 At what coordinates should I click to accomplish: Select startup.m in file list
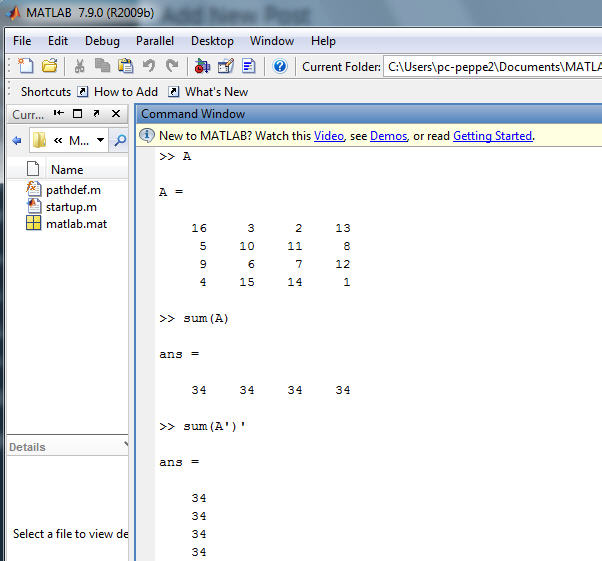pyautogui.click(x=71, y=207)
